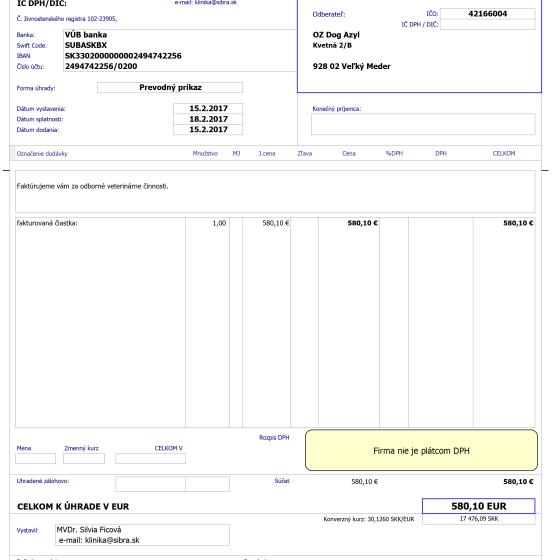Click the empty Konečný príjemca field
Screen dimensions: 560x560
click(x=423, y=124)
